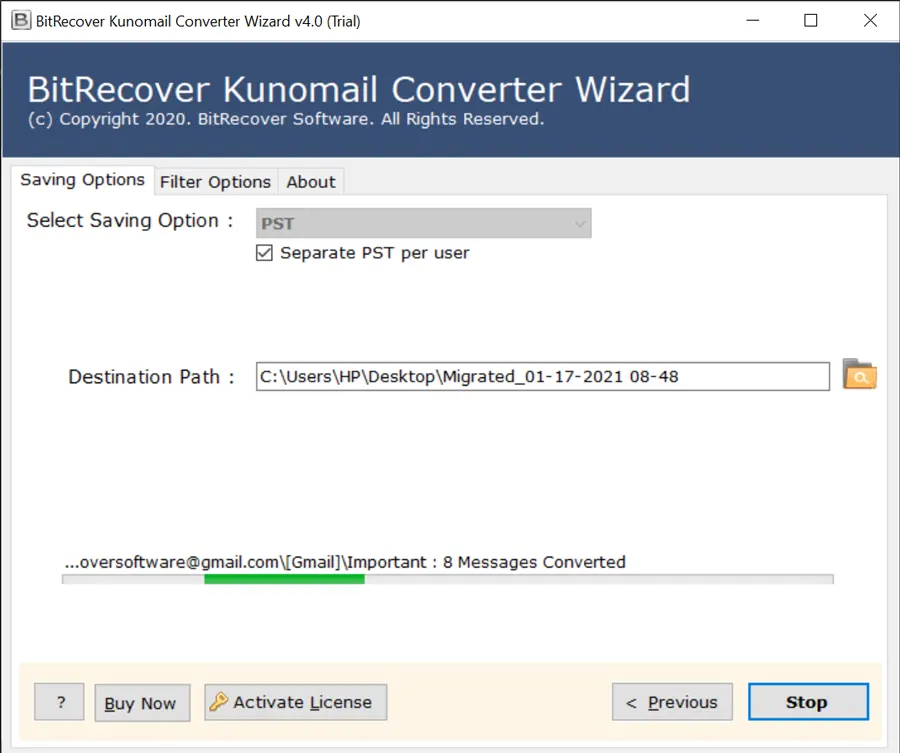Click the 'Destination Path :' label
Image resolution: width=900 pixels, height=753 pixels.
pyautogui.click(x=152, y=377)
